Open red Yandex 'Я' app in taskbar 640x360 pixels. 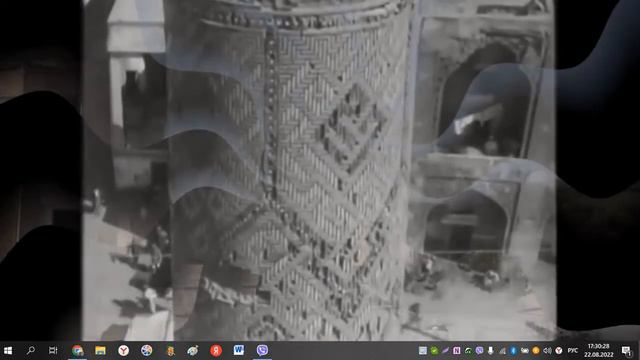216,351
